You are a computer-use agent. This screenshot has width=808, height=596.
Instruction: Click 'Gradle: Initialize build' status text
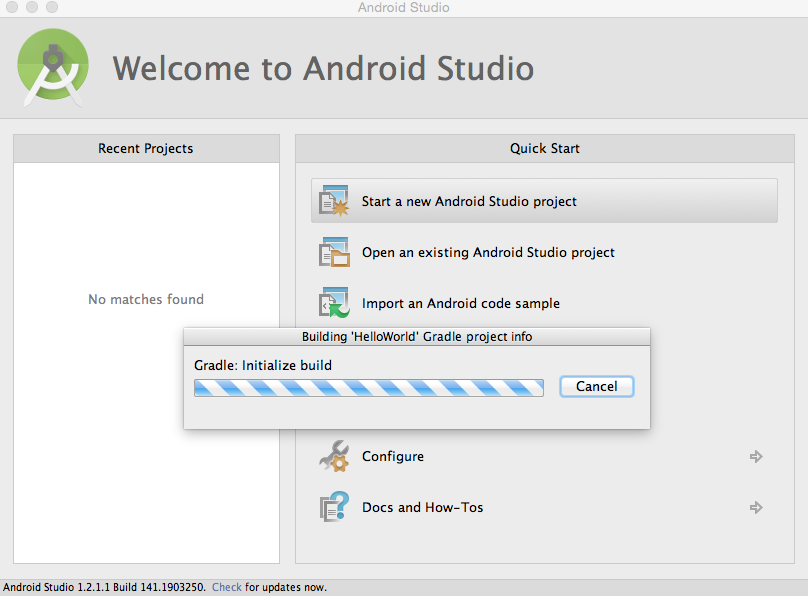(263, 365)
